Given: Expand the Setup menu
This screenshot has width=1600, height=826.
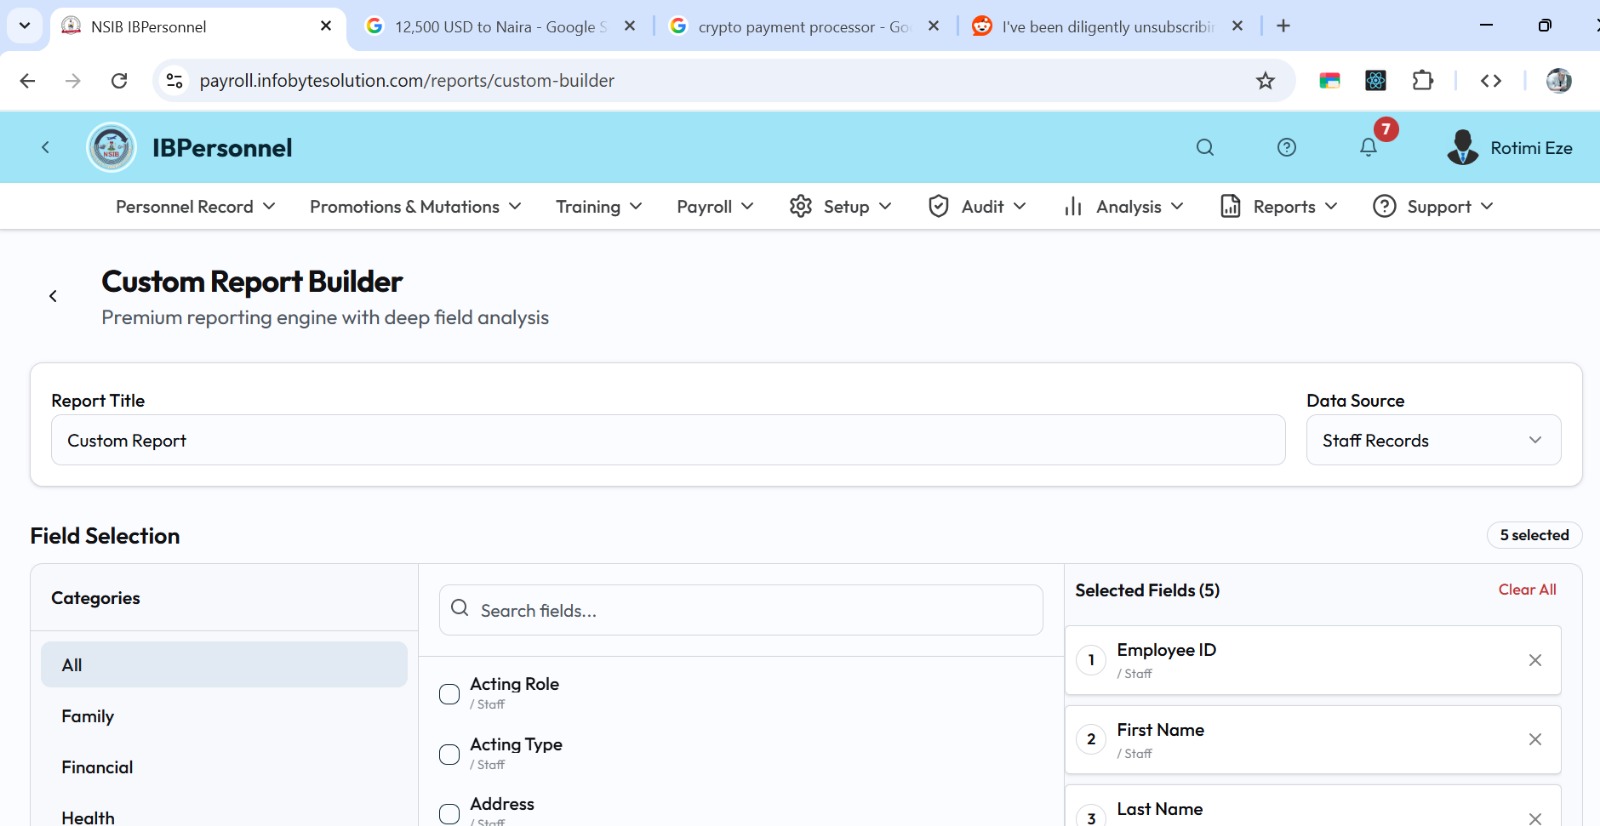Looking at the screenshot, I should click(840, 206).
